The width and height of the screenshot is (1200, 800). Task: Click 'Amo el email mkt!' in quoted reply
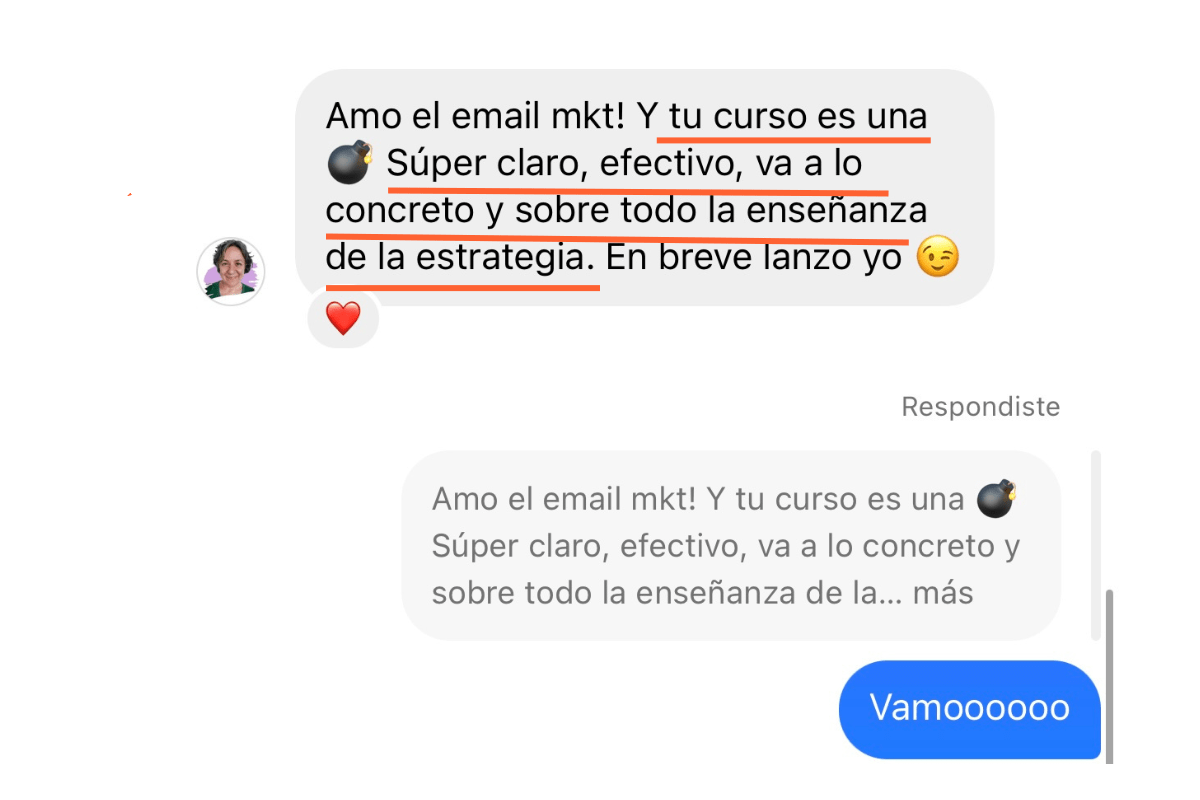(x=564, y=499)
